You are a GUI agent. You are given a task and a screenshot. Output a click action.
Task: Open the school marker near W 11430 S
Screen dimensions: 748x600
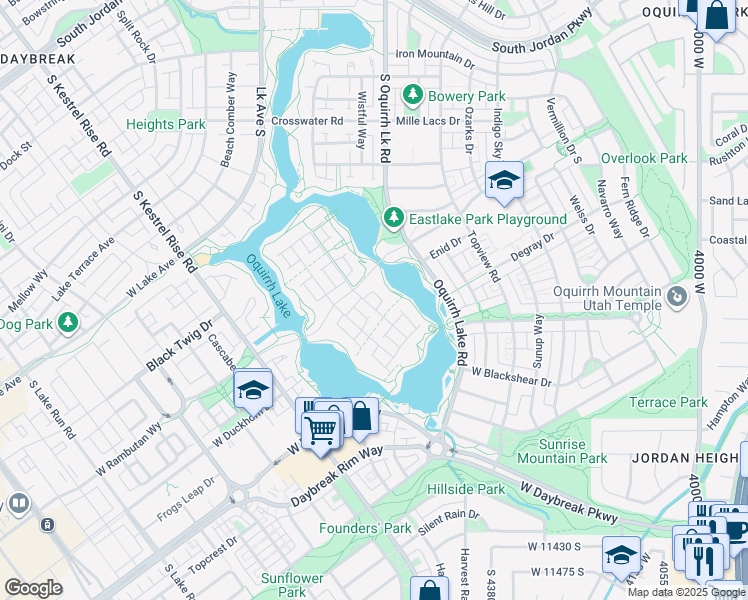click(621, 558)
